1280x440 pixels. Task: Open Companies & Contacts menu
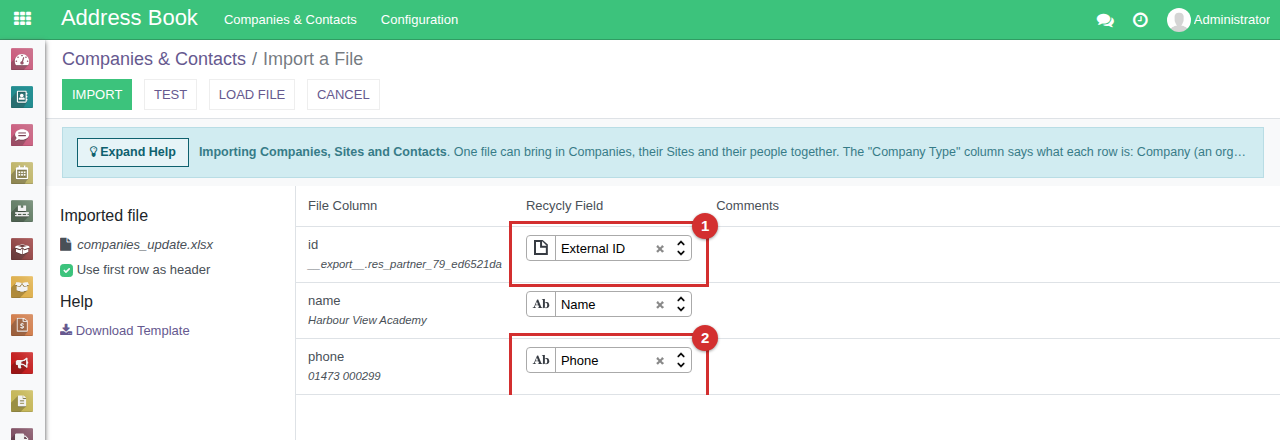pos(290,20)
